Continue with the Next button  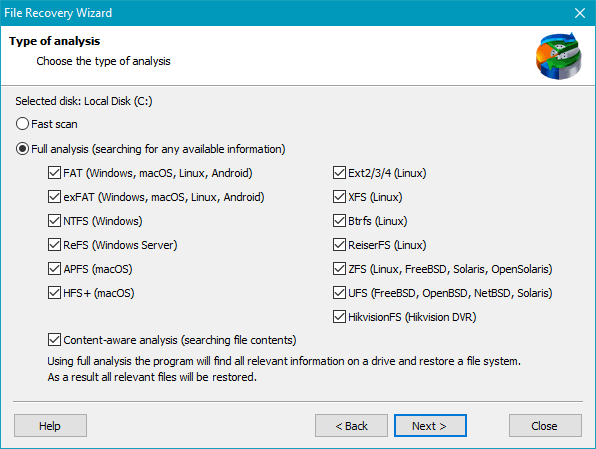430,425
